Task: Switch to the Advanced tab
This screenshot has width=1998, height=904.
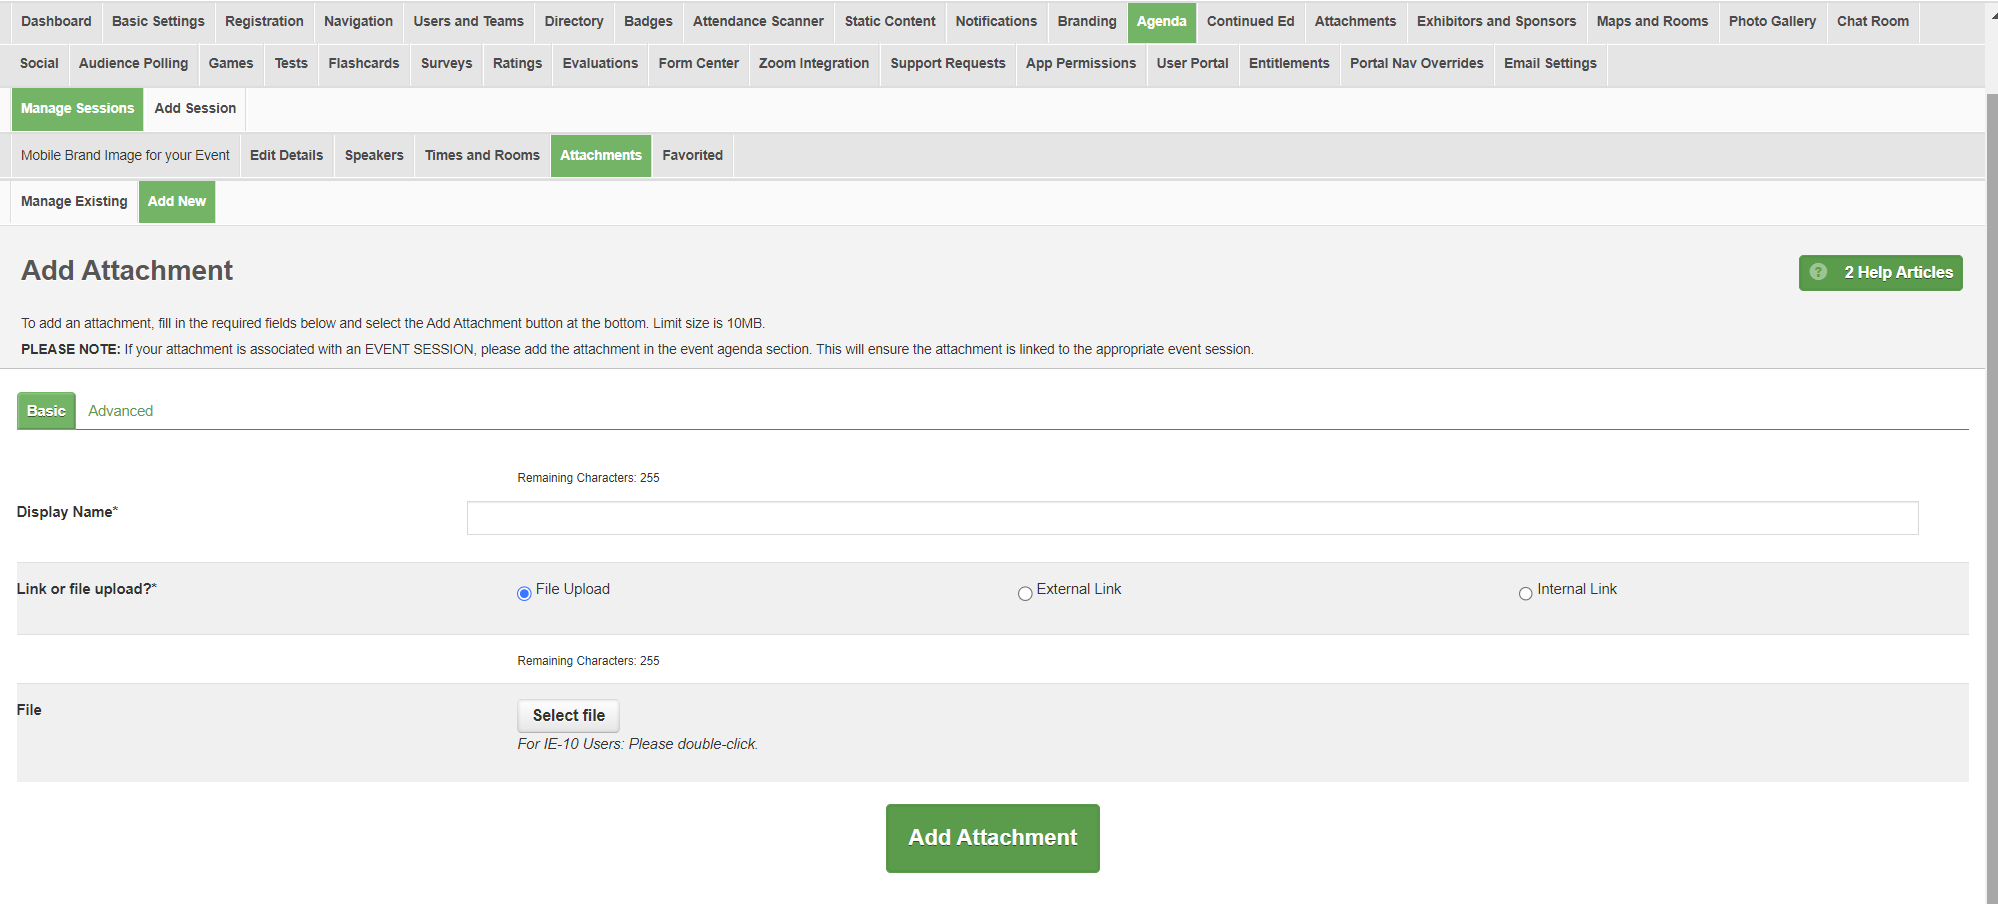Action: click(x=120, y=411)
